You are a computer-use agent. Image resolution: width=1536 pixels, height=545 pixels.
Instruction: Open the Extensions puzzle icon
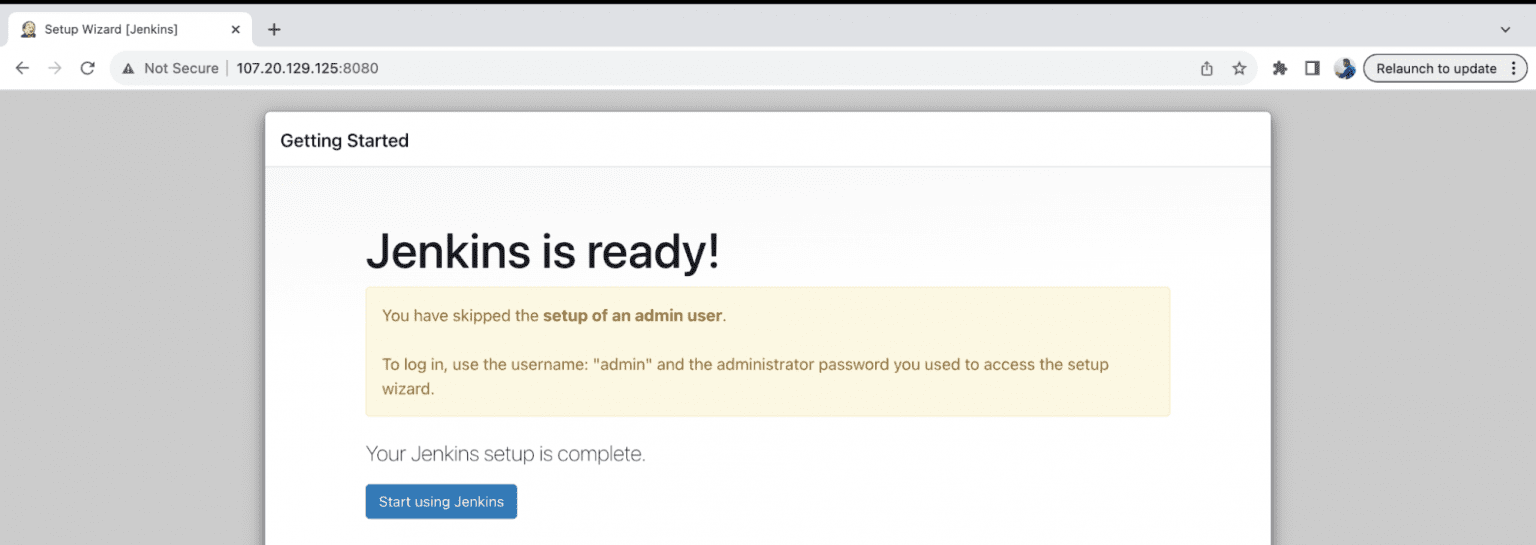coord(1279,68)
